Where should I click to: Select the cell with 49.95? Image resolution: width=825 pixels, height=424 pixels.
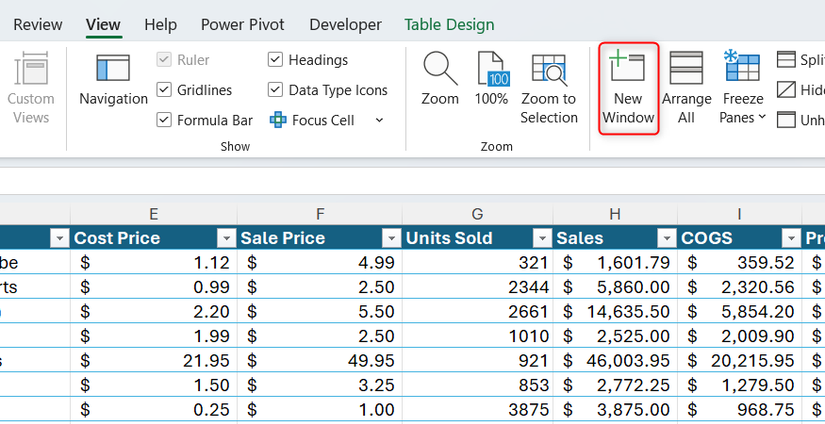(x=320, y=360)
